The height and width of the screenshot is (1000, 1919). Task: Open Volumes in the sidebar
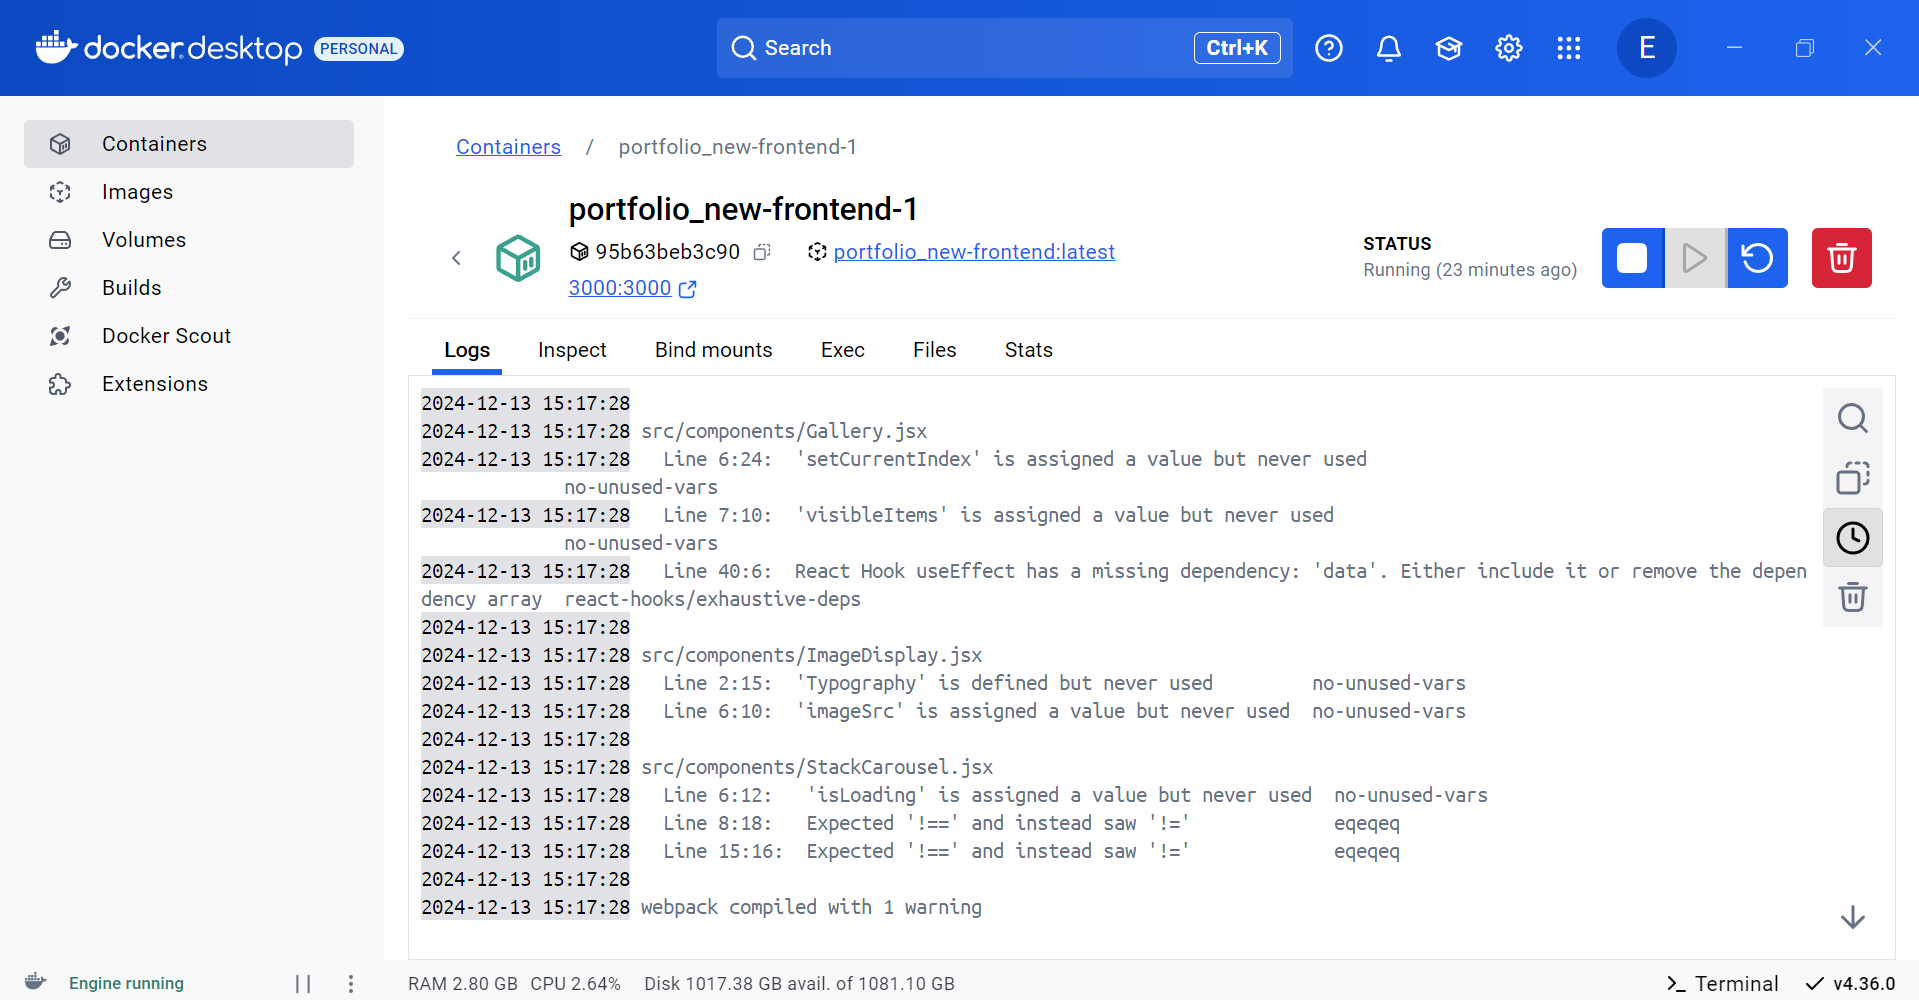[x=189, y=240]
